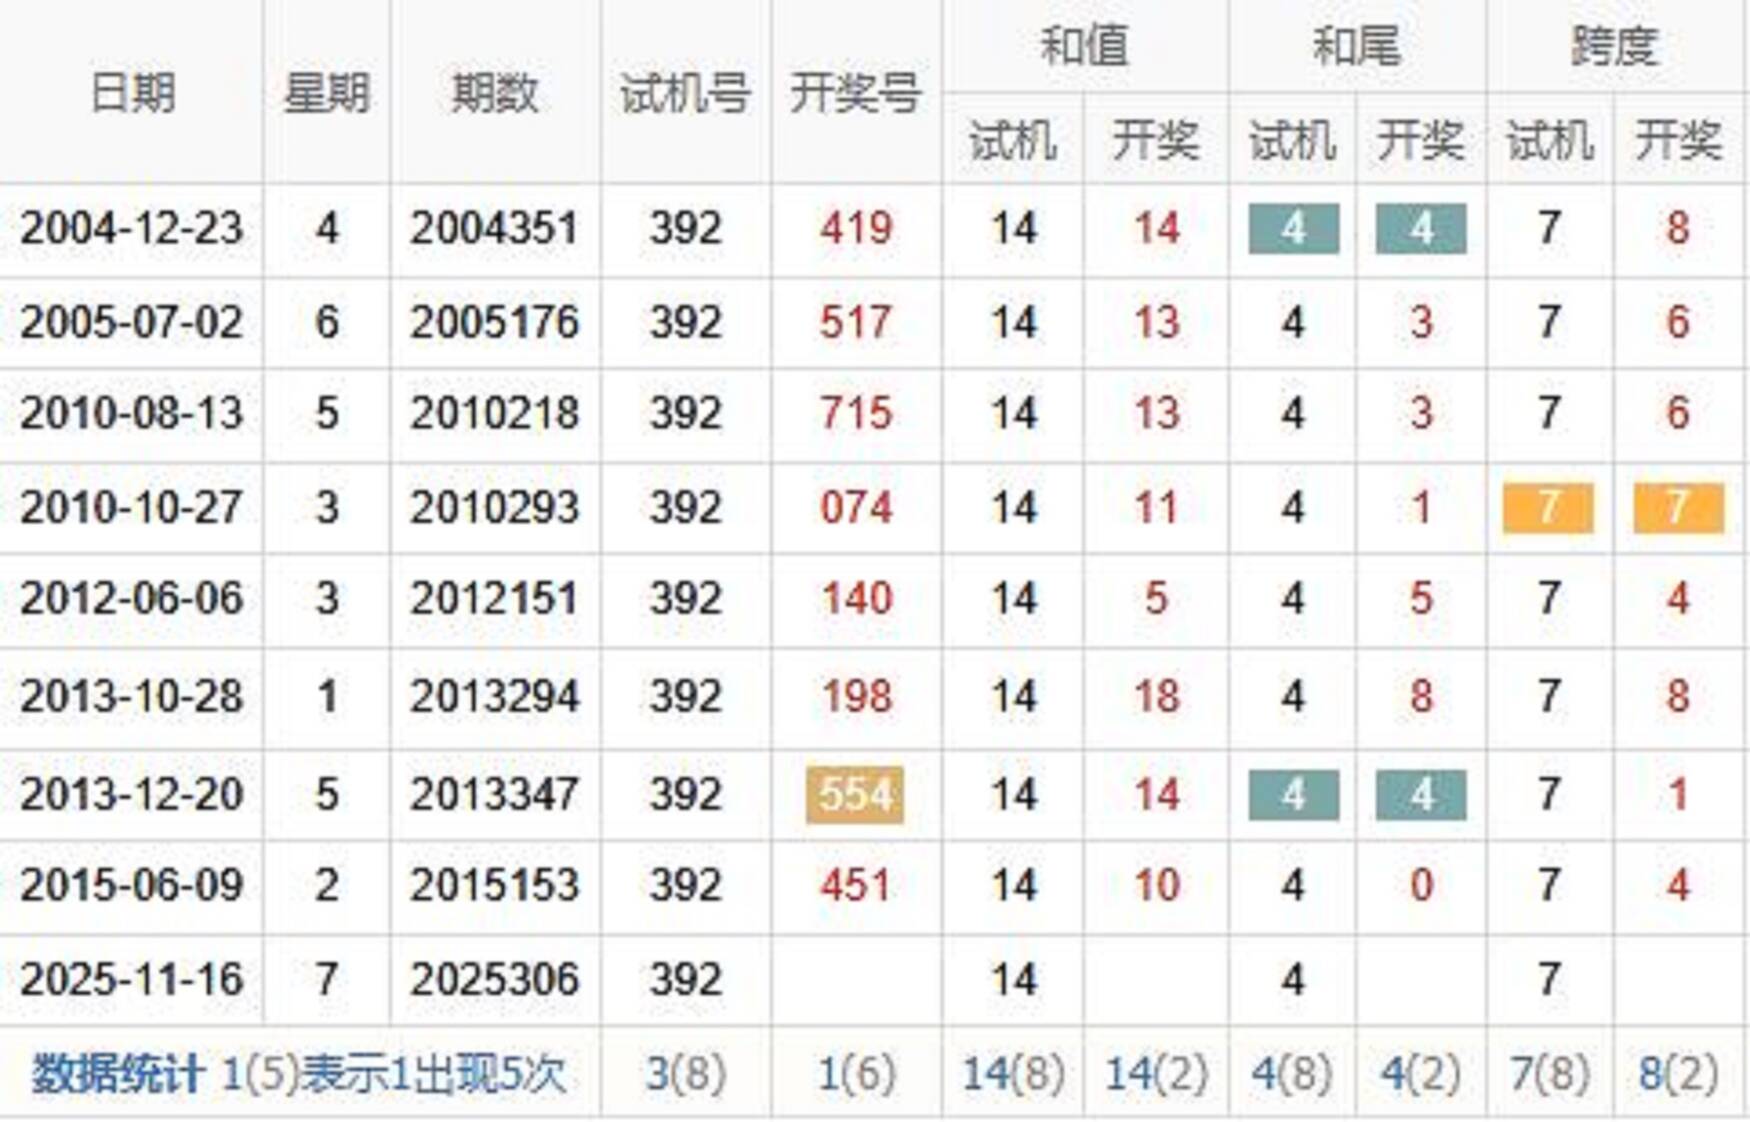The height and width of the screenshot is (1122, 1750).
Task: Click the 星期 column header
Action: (326, 93)
